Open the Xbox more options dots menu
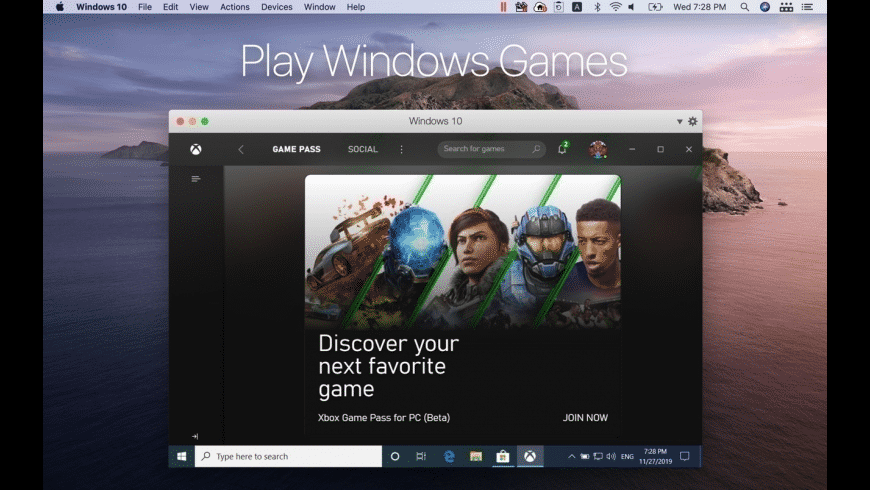 click(x=402, y=149)
